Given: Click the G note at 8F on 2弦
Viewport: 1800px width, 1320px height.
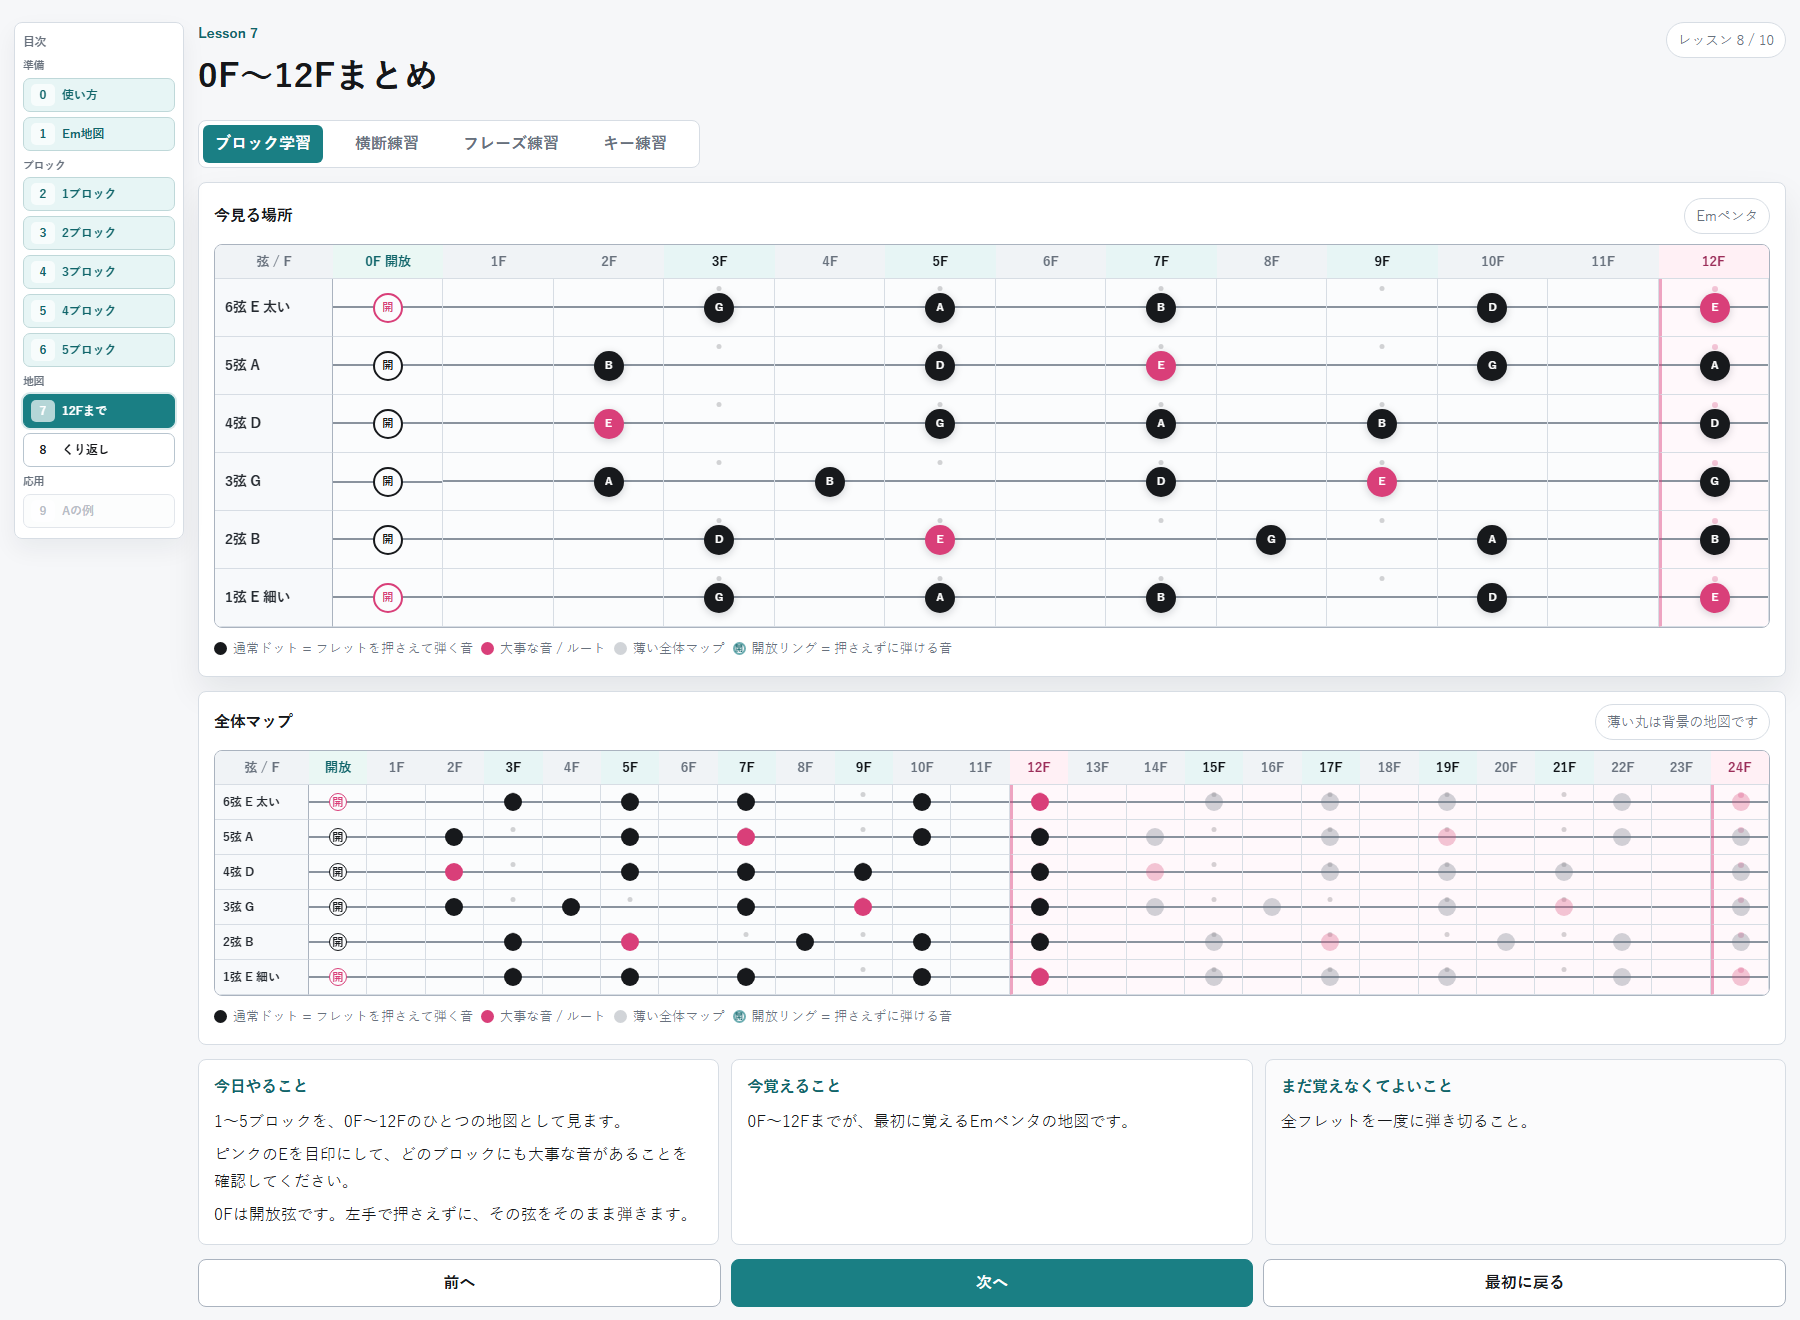Looking at the screenshot, I should coord(1271,540).
